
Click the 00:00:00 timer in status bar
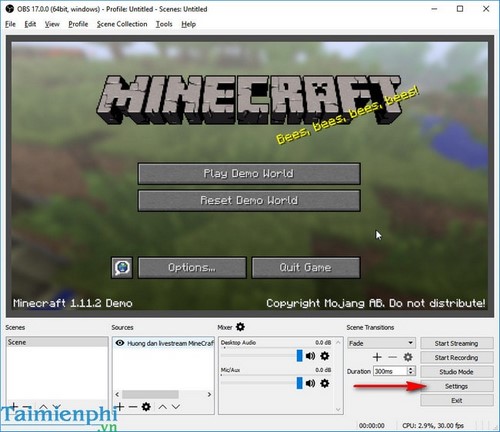[372, 426]
